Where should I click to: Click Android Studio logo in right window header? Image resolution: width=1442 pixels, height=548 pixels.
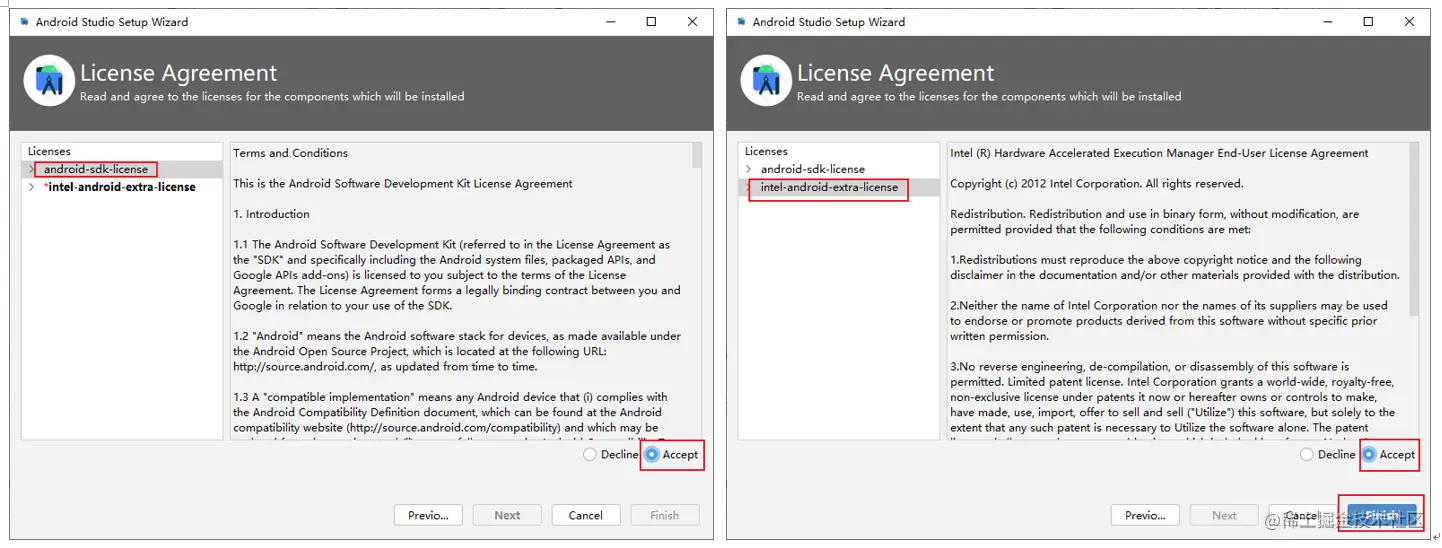click(x=766, y=81)
